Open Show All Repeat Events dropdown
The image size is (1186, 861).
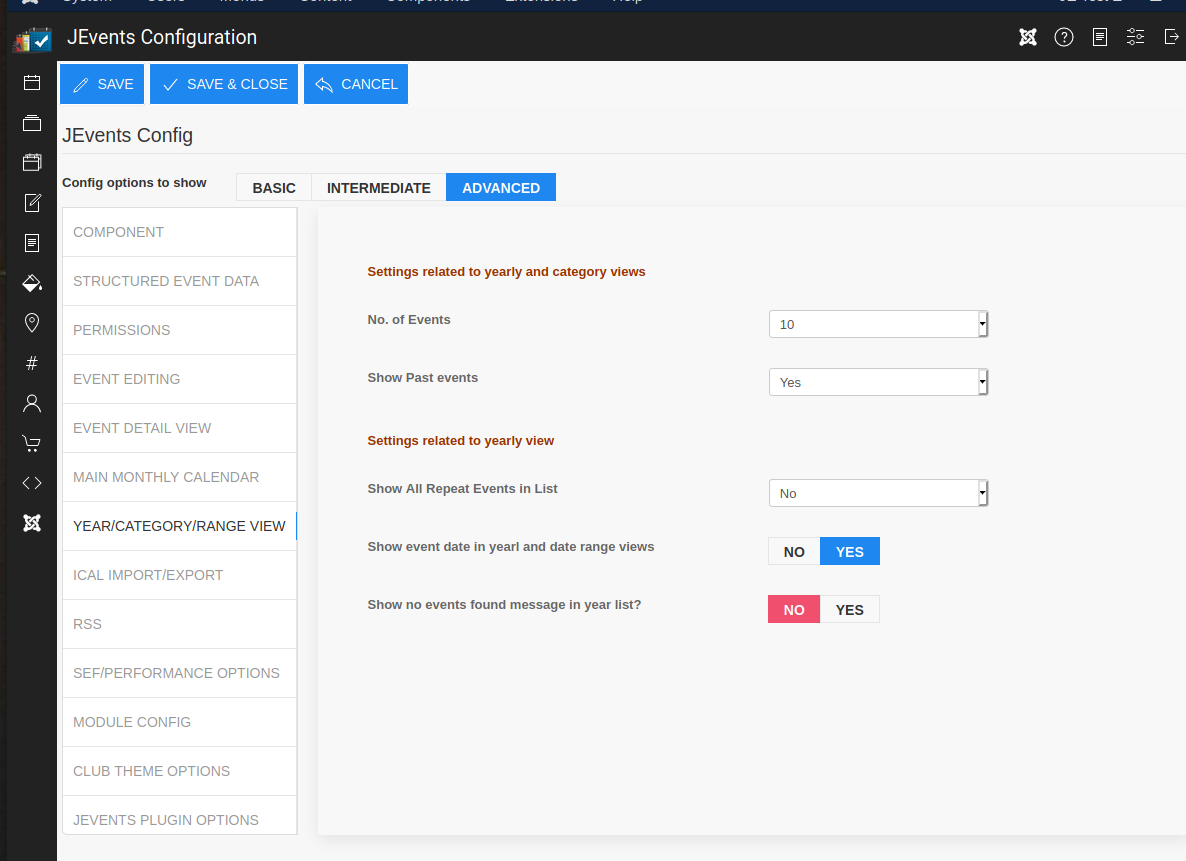click(x=878, y=493)
